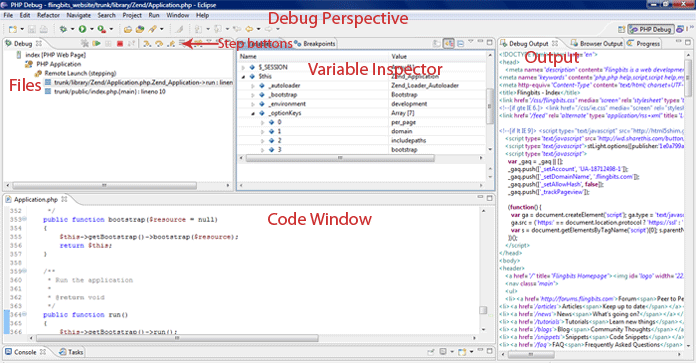Open the File menu

pos(8,15)
